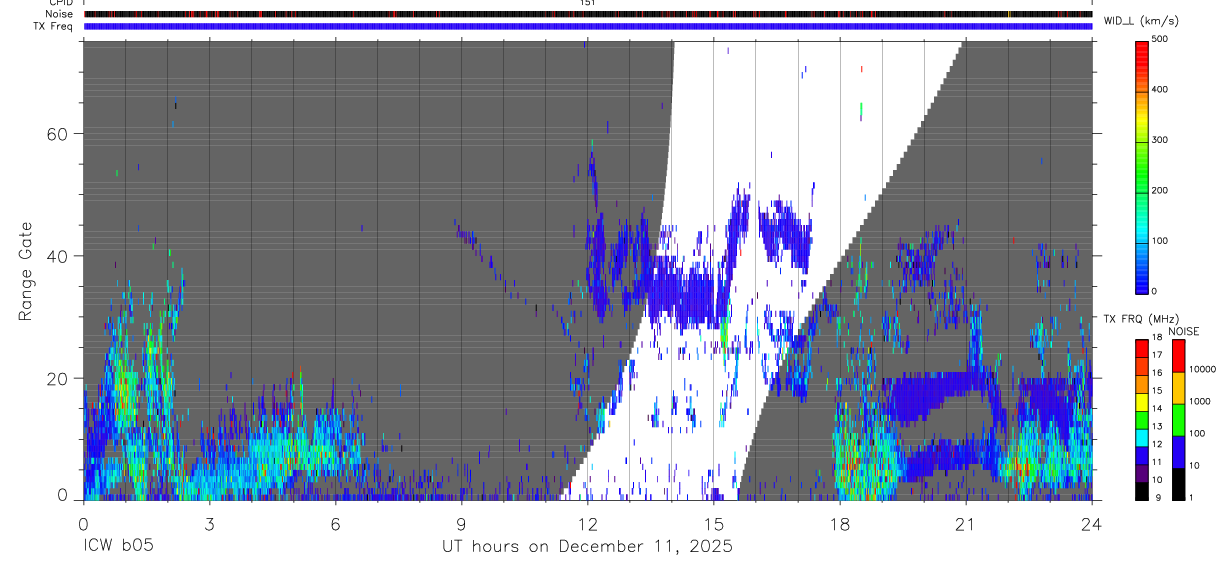This screenshot has height=567, width=1228.
Task: Click the 18 label on TX FRQ legend
Action: [x=1157, y=338]
